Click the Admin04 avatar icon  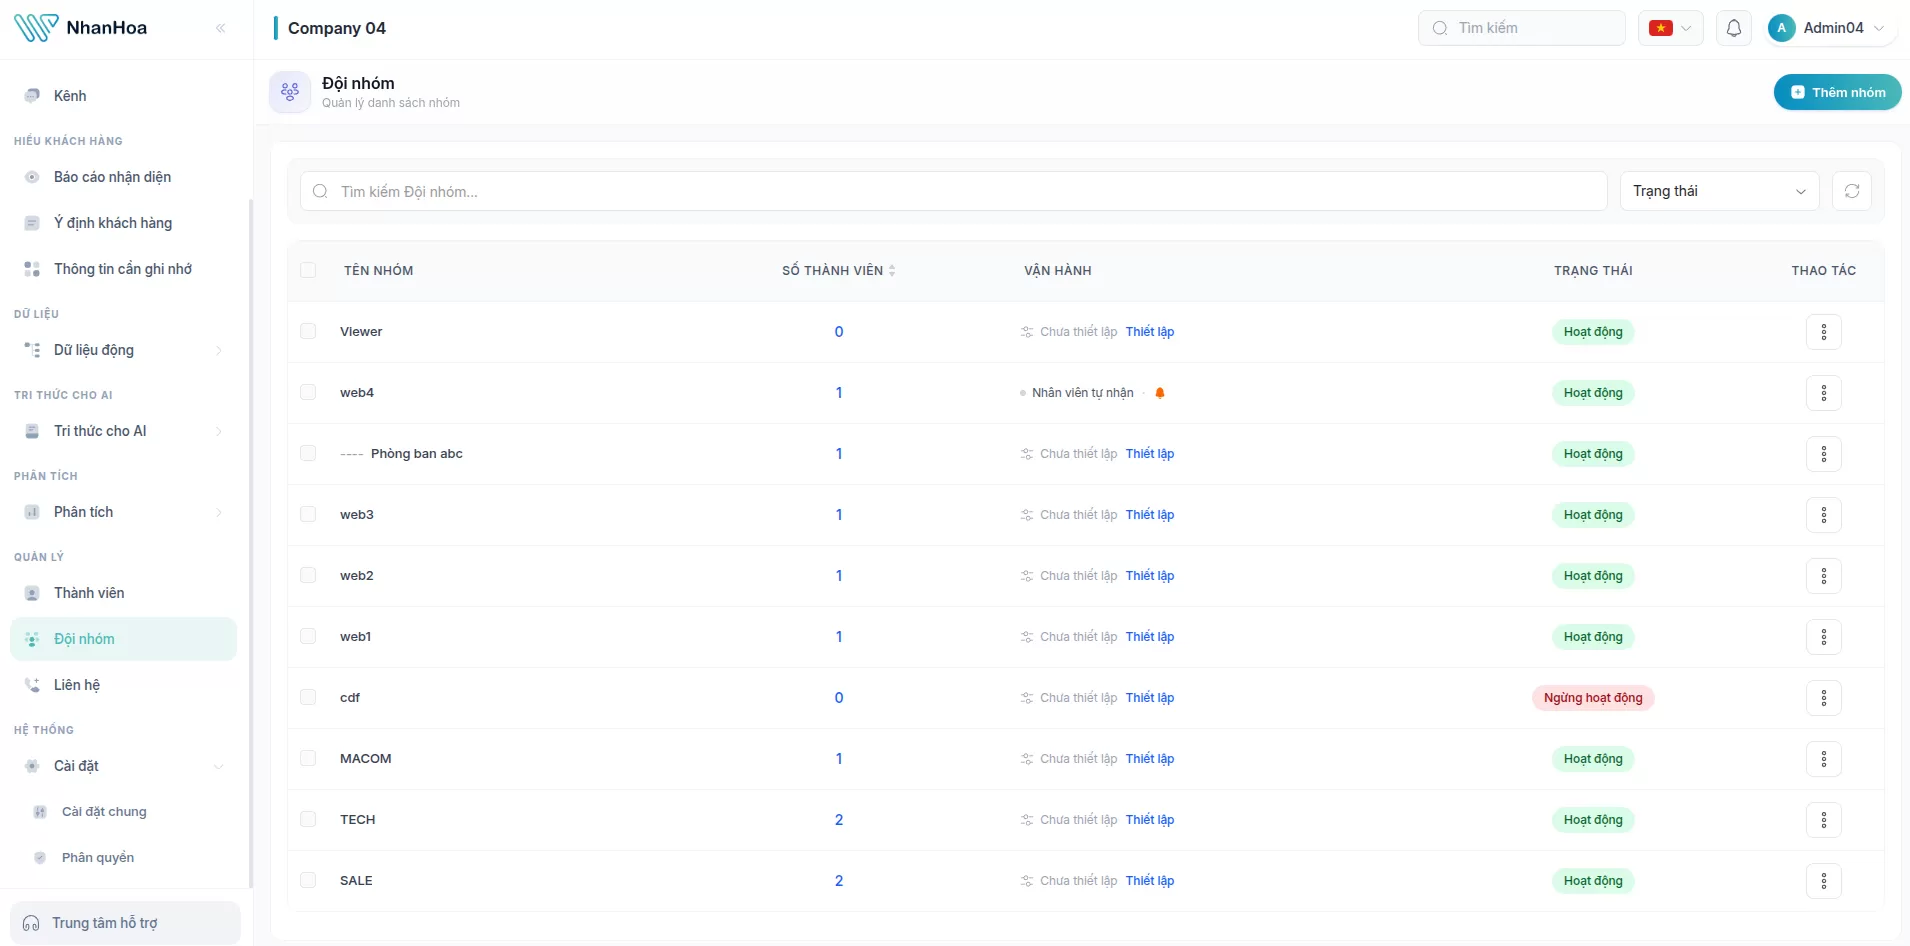[x=1781, y=28]
